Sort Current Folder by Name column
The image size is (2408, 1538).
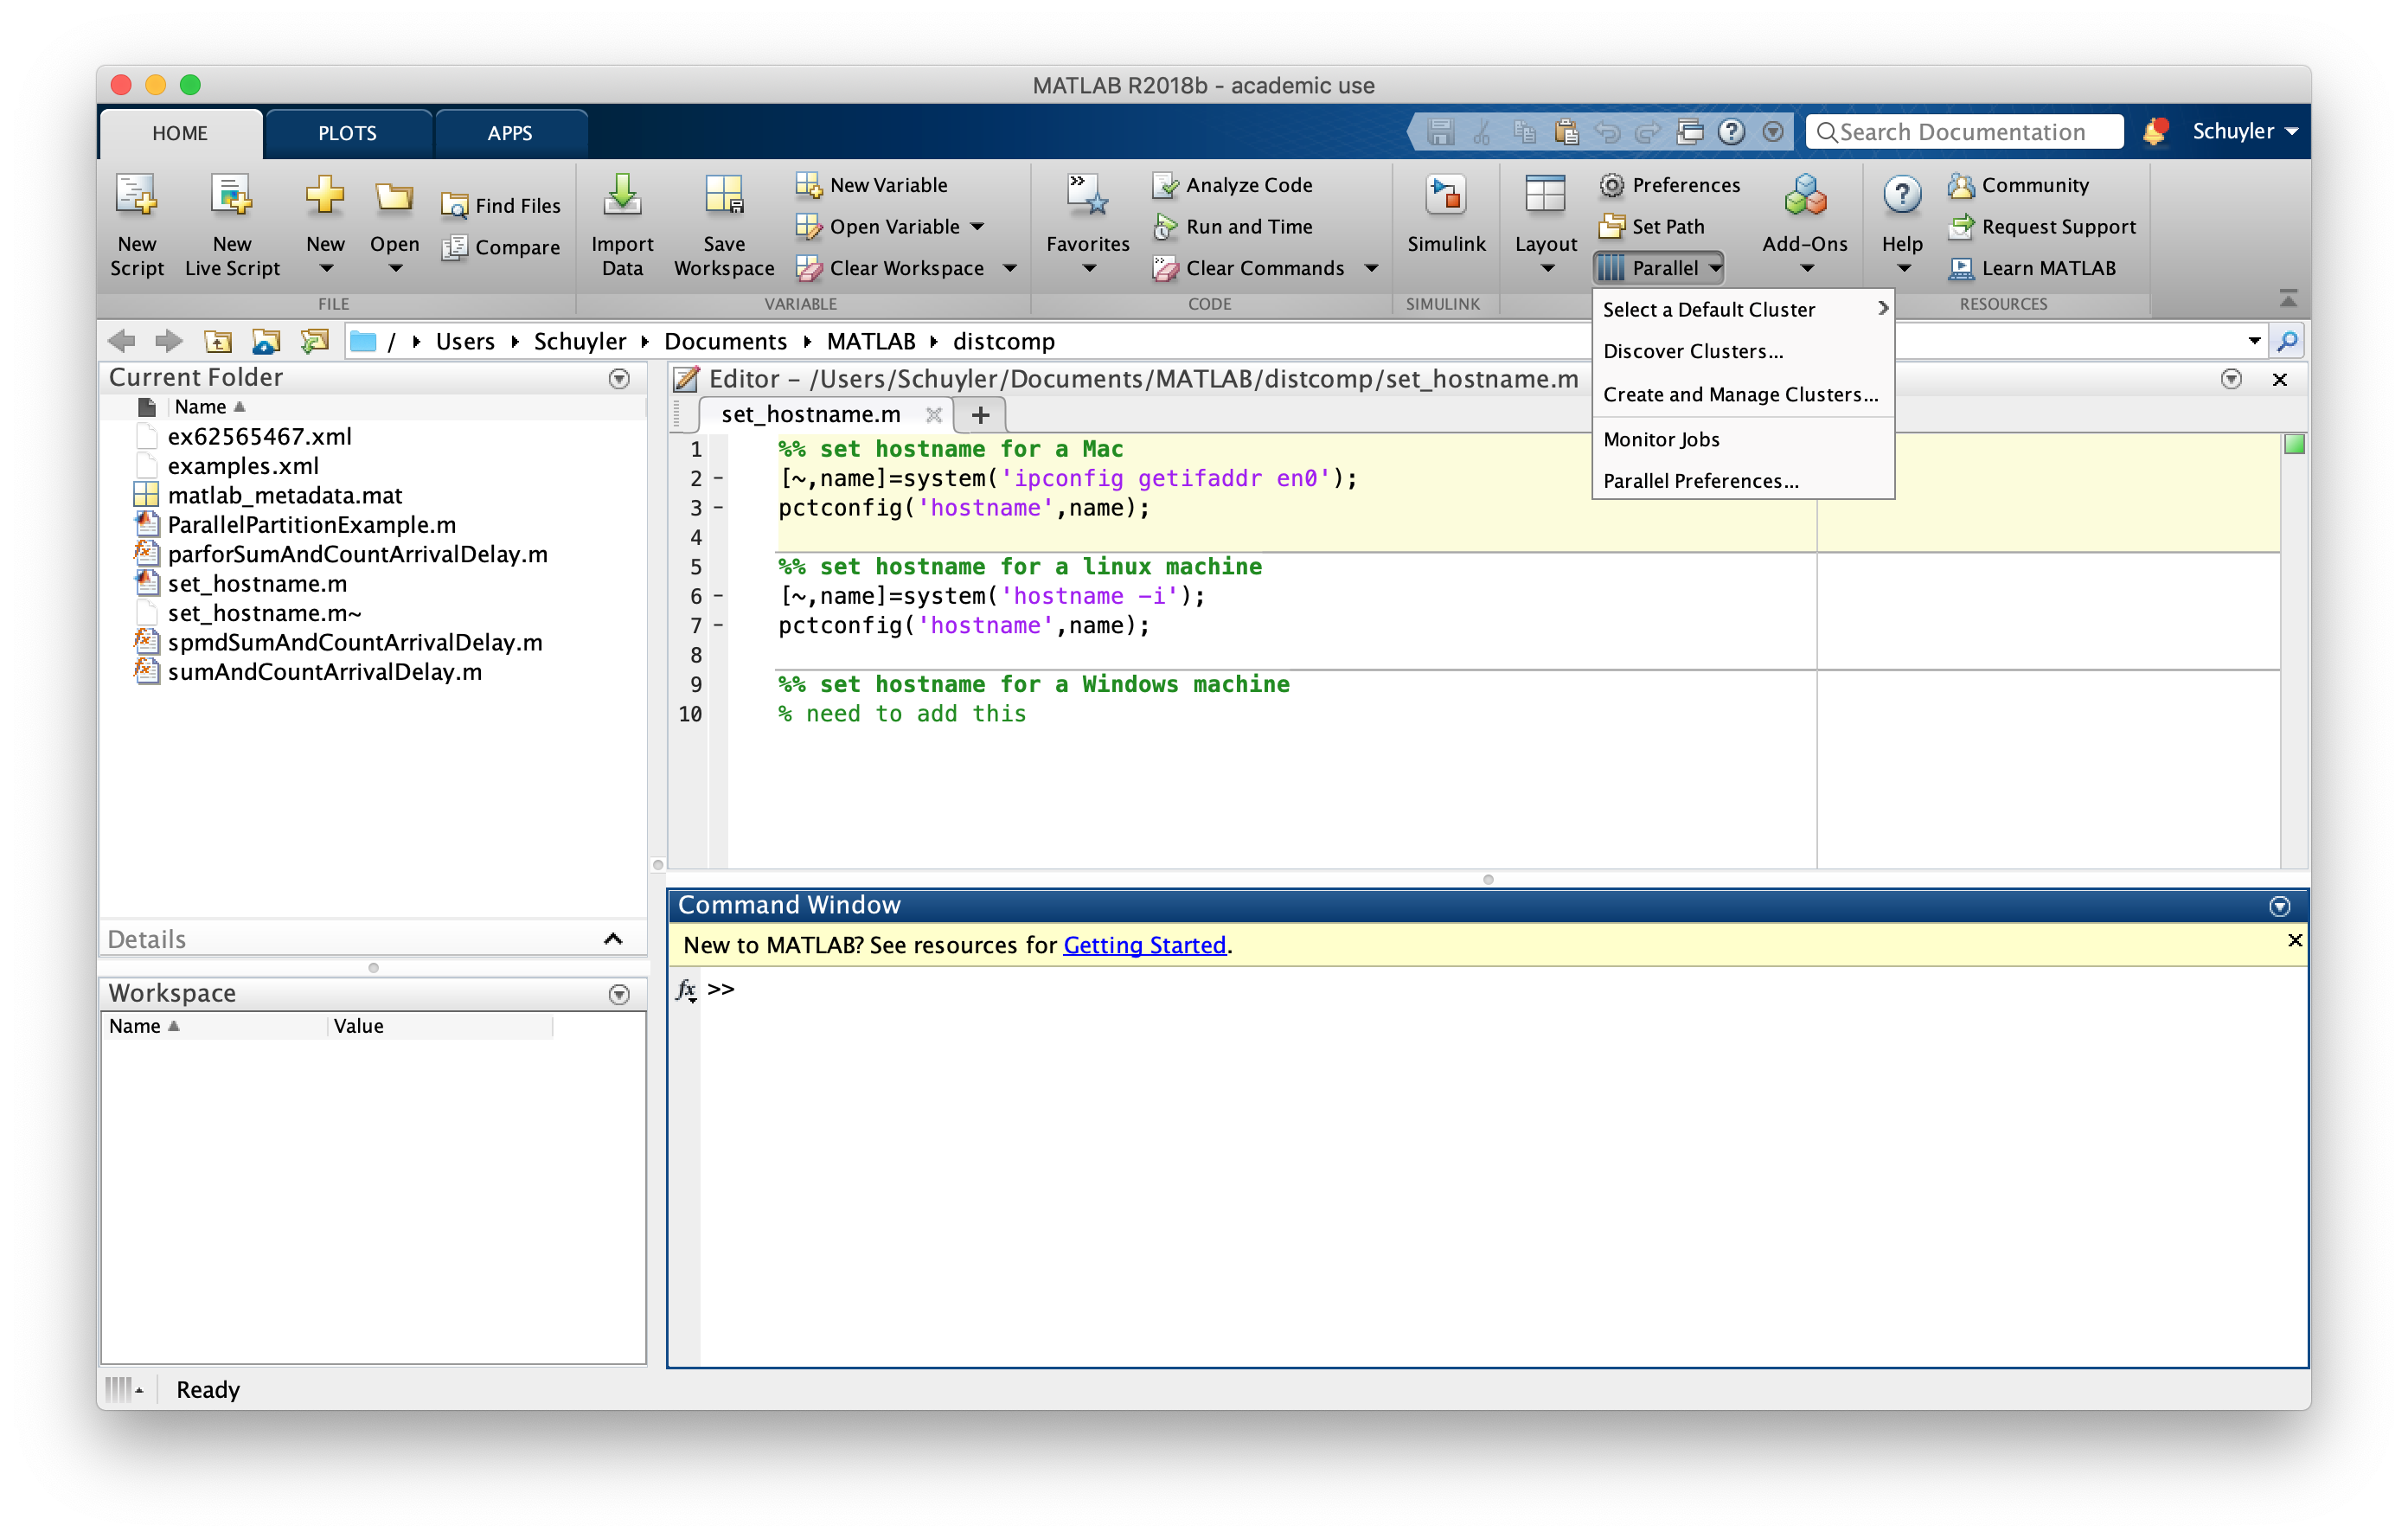pyautogui.click(x=209, y=407)
